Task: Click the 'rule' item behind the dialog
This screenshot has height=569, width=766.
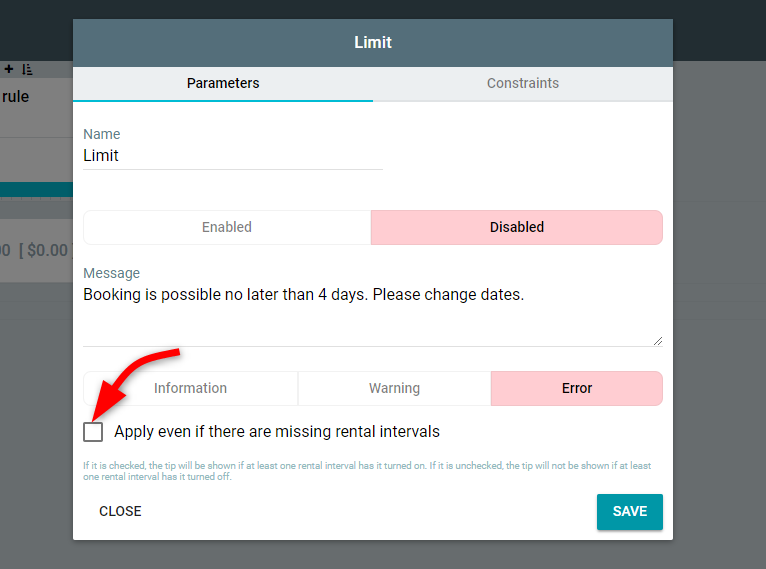Action: coord(16,97)
